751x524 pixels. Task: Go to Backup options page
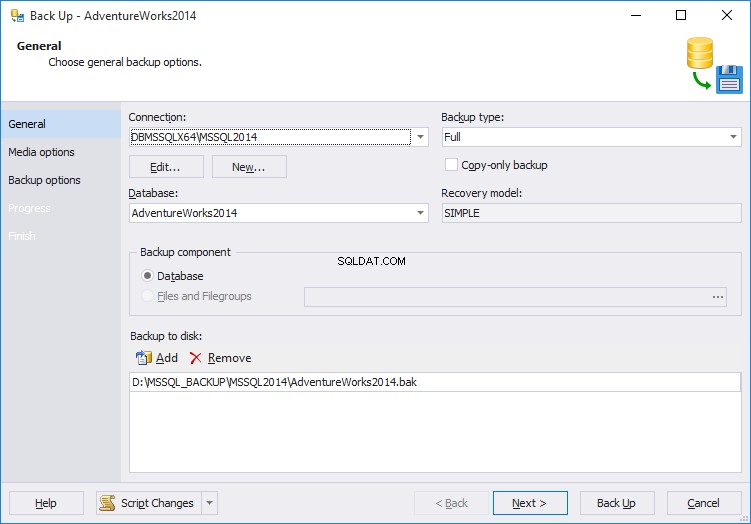click(45, 180)
